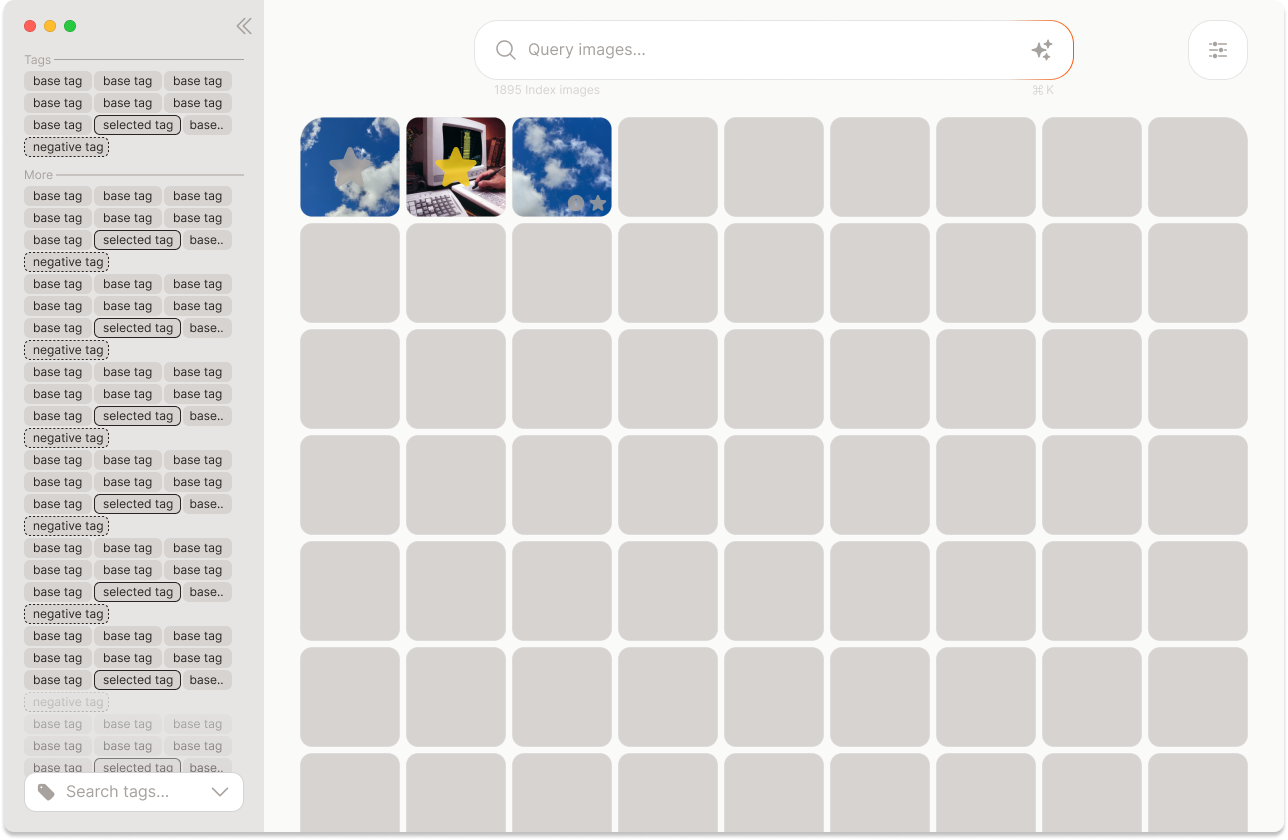This screenshot has width=1288, height=840.
Task: Click the magnifier icon in the query bar
Action: tap(506, 50)
